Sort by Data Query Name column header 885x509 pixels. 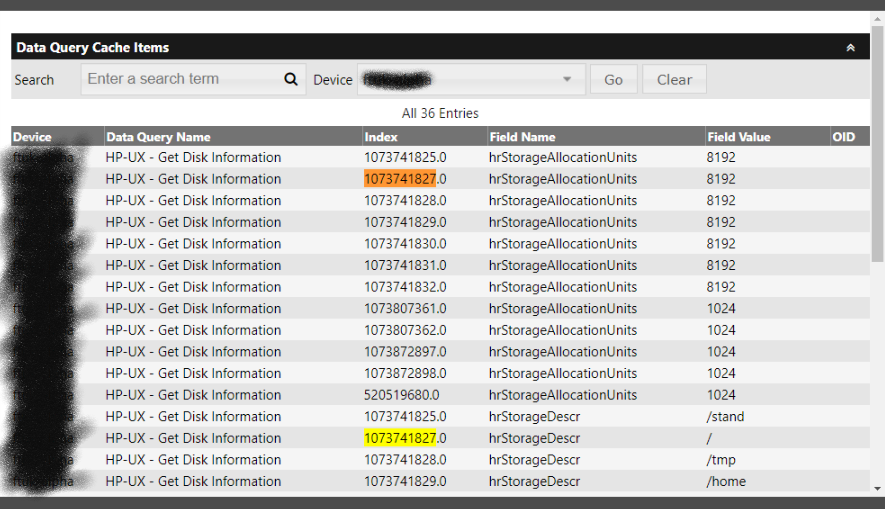tap(158, 137)
